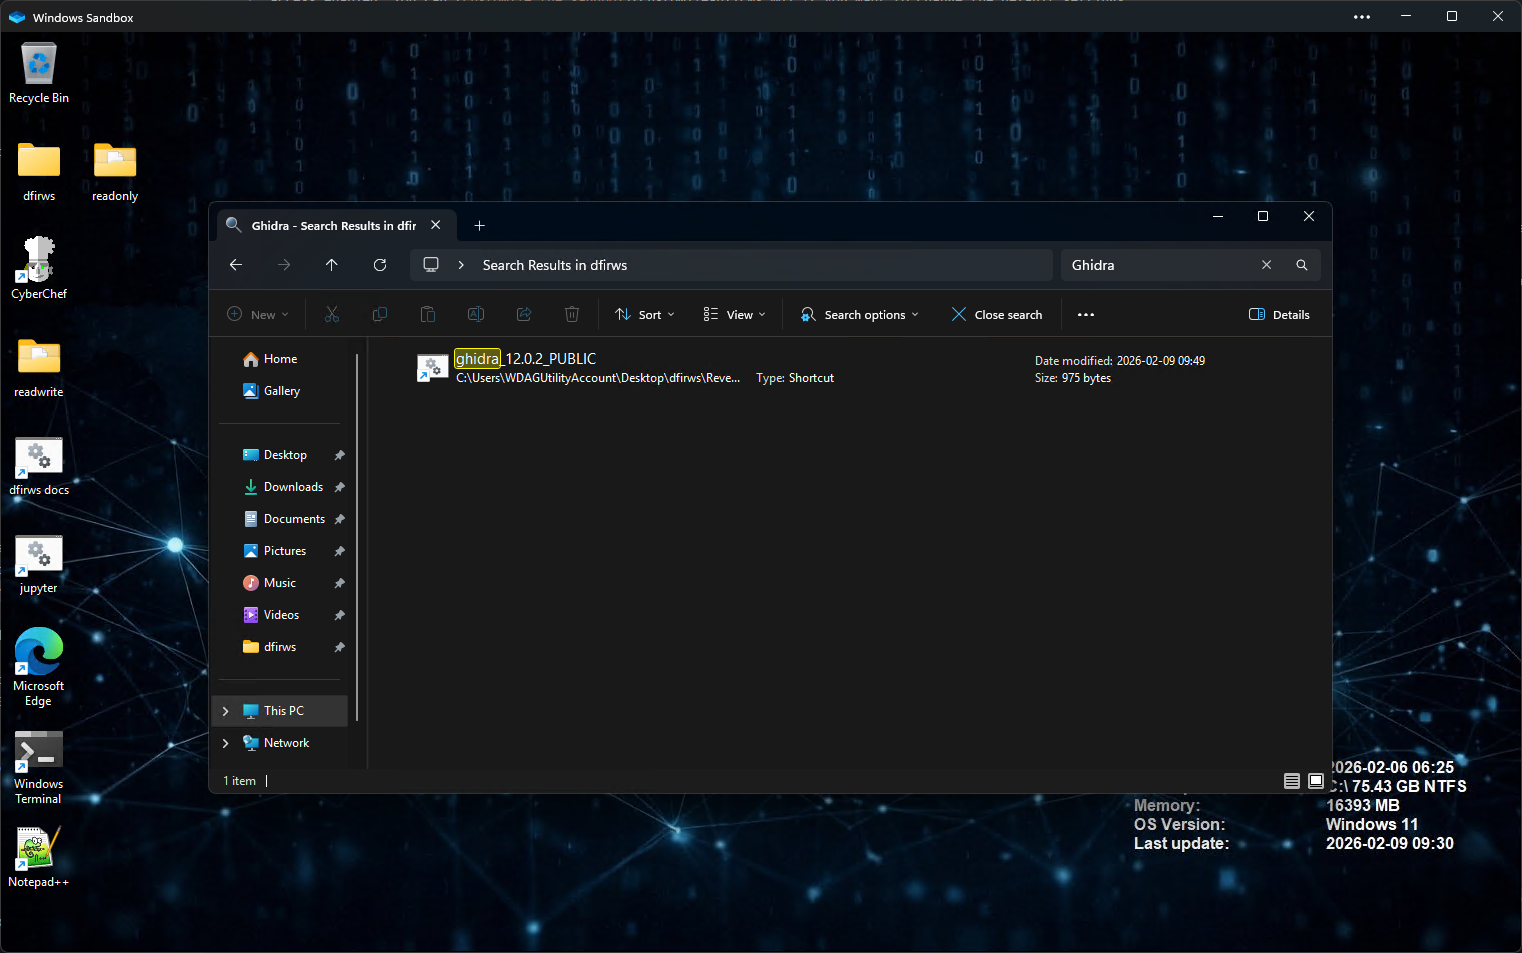Select the ghidra_12.0.2_PUBLIC shortcut result
Screen dimensions: 1522x953
(x=526, y=360)
